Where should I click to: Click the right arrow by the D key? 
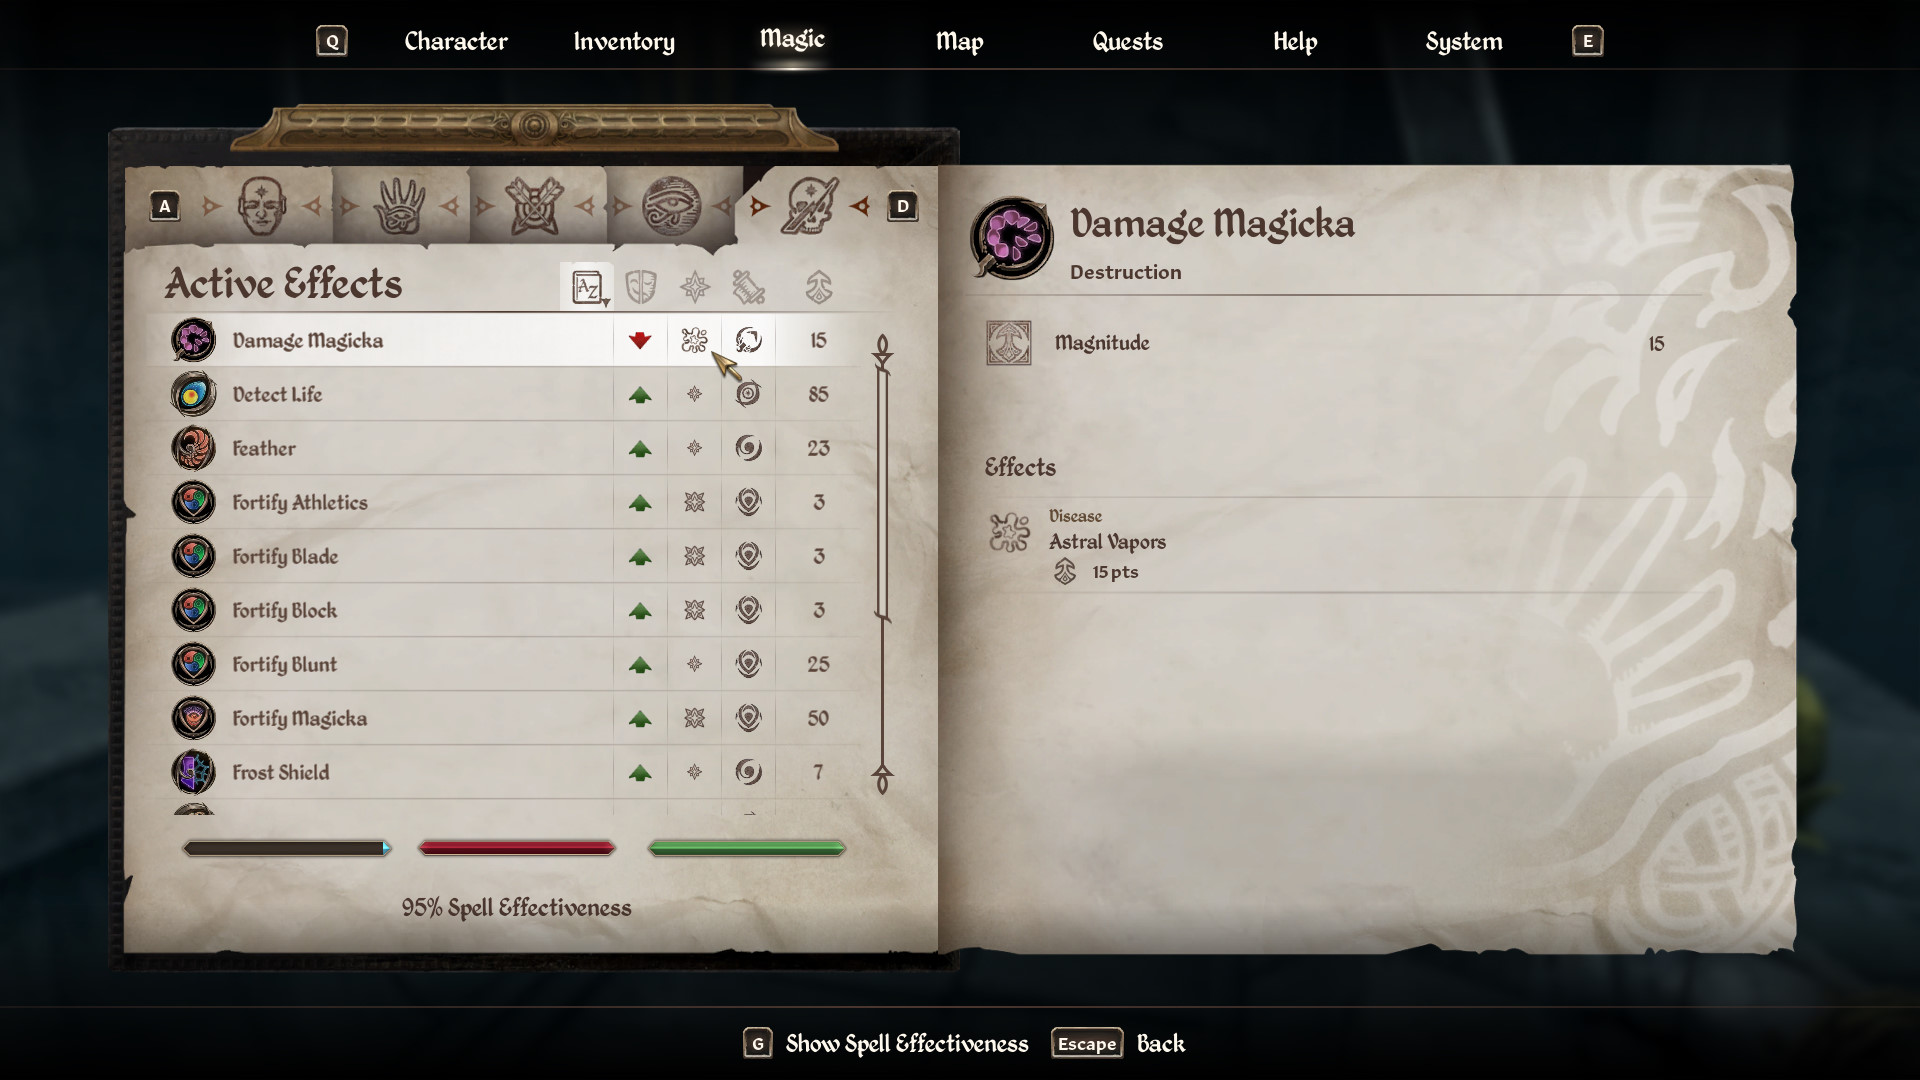[x=860, y=206]
